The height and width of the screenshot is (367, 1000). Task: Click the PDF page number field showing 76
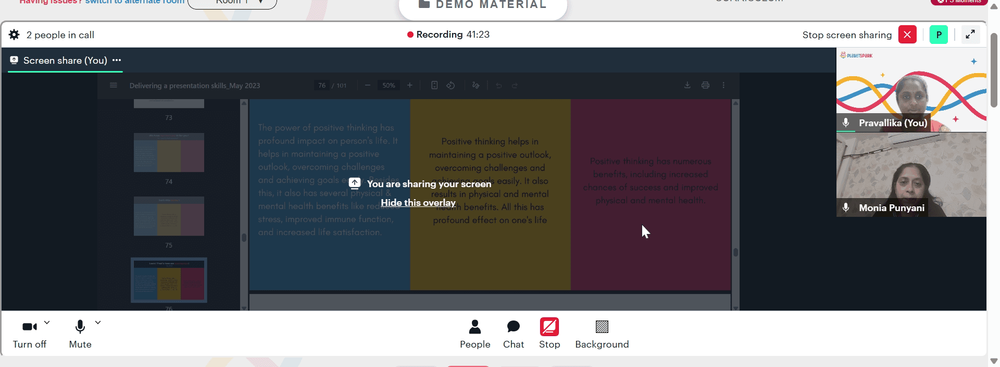click(x=321, y=86)
